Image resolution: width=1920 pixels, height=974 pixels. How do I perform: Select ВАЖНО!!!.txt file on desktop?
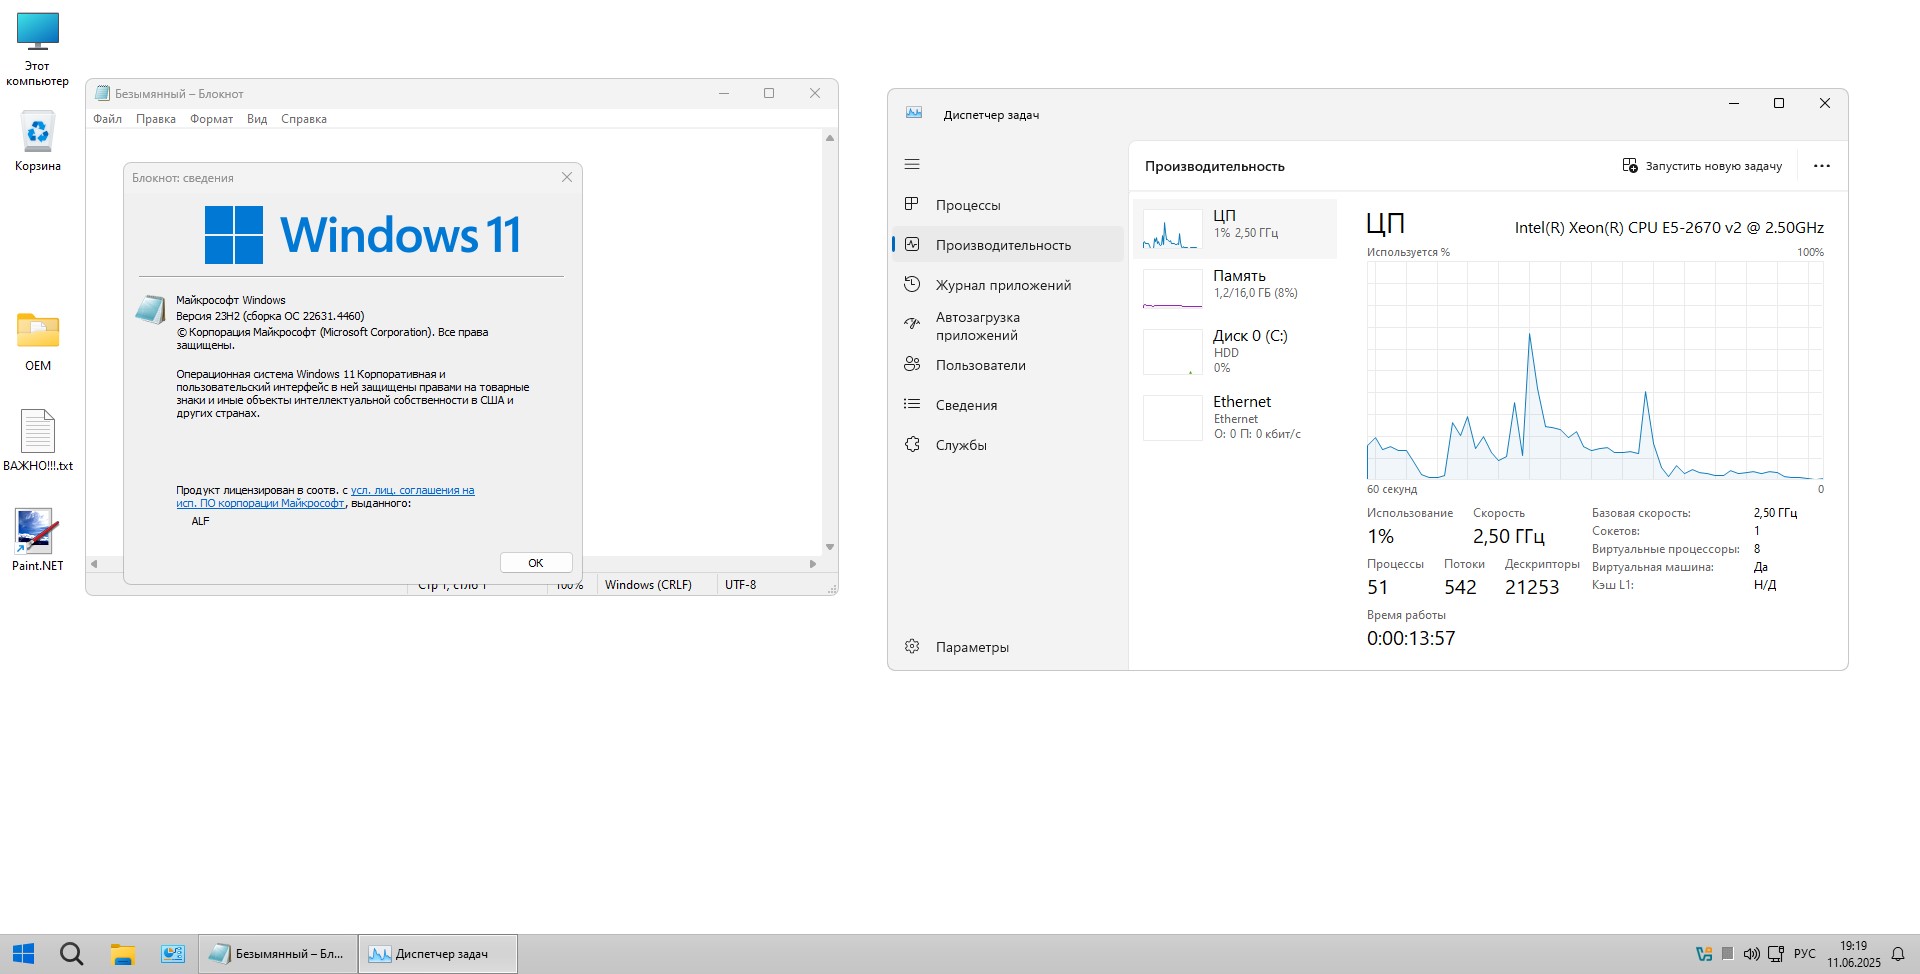click(x=38, y=440)
